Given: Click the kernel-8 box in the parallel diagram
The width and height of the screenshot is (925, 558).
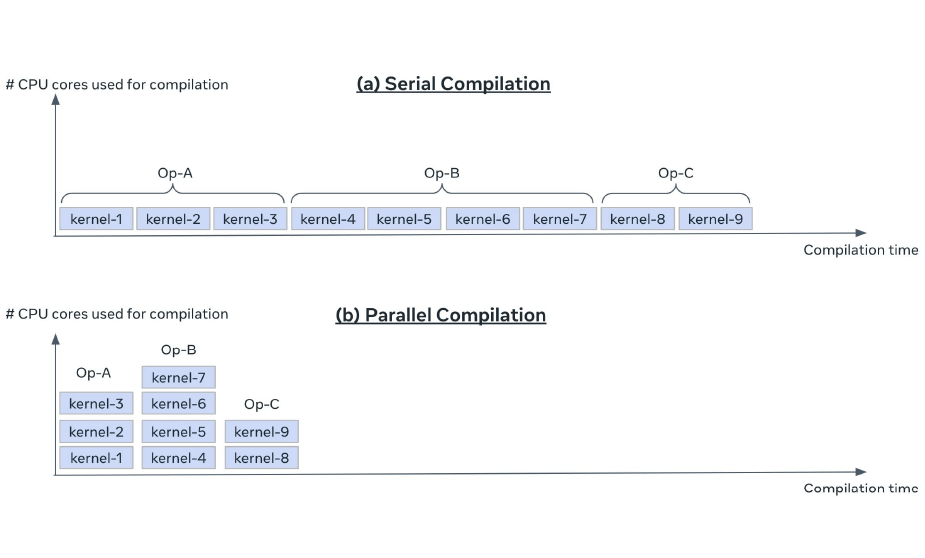Looking at the screenshot, I should coord(262,458).
